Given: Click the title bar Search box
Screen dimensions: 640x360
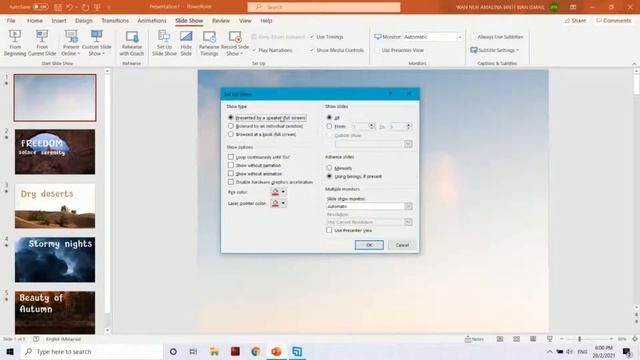Looking at the screenshot, I should click(x=324, y=7).
